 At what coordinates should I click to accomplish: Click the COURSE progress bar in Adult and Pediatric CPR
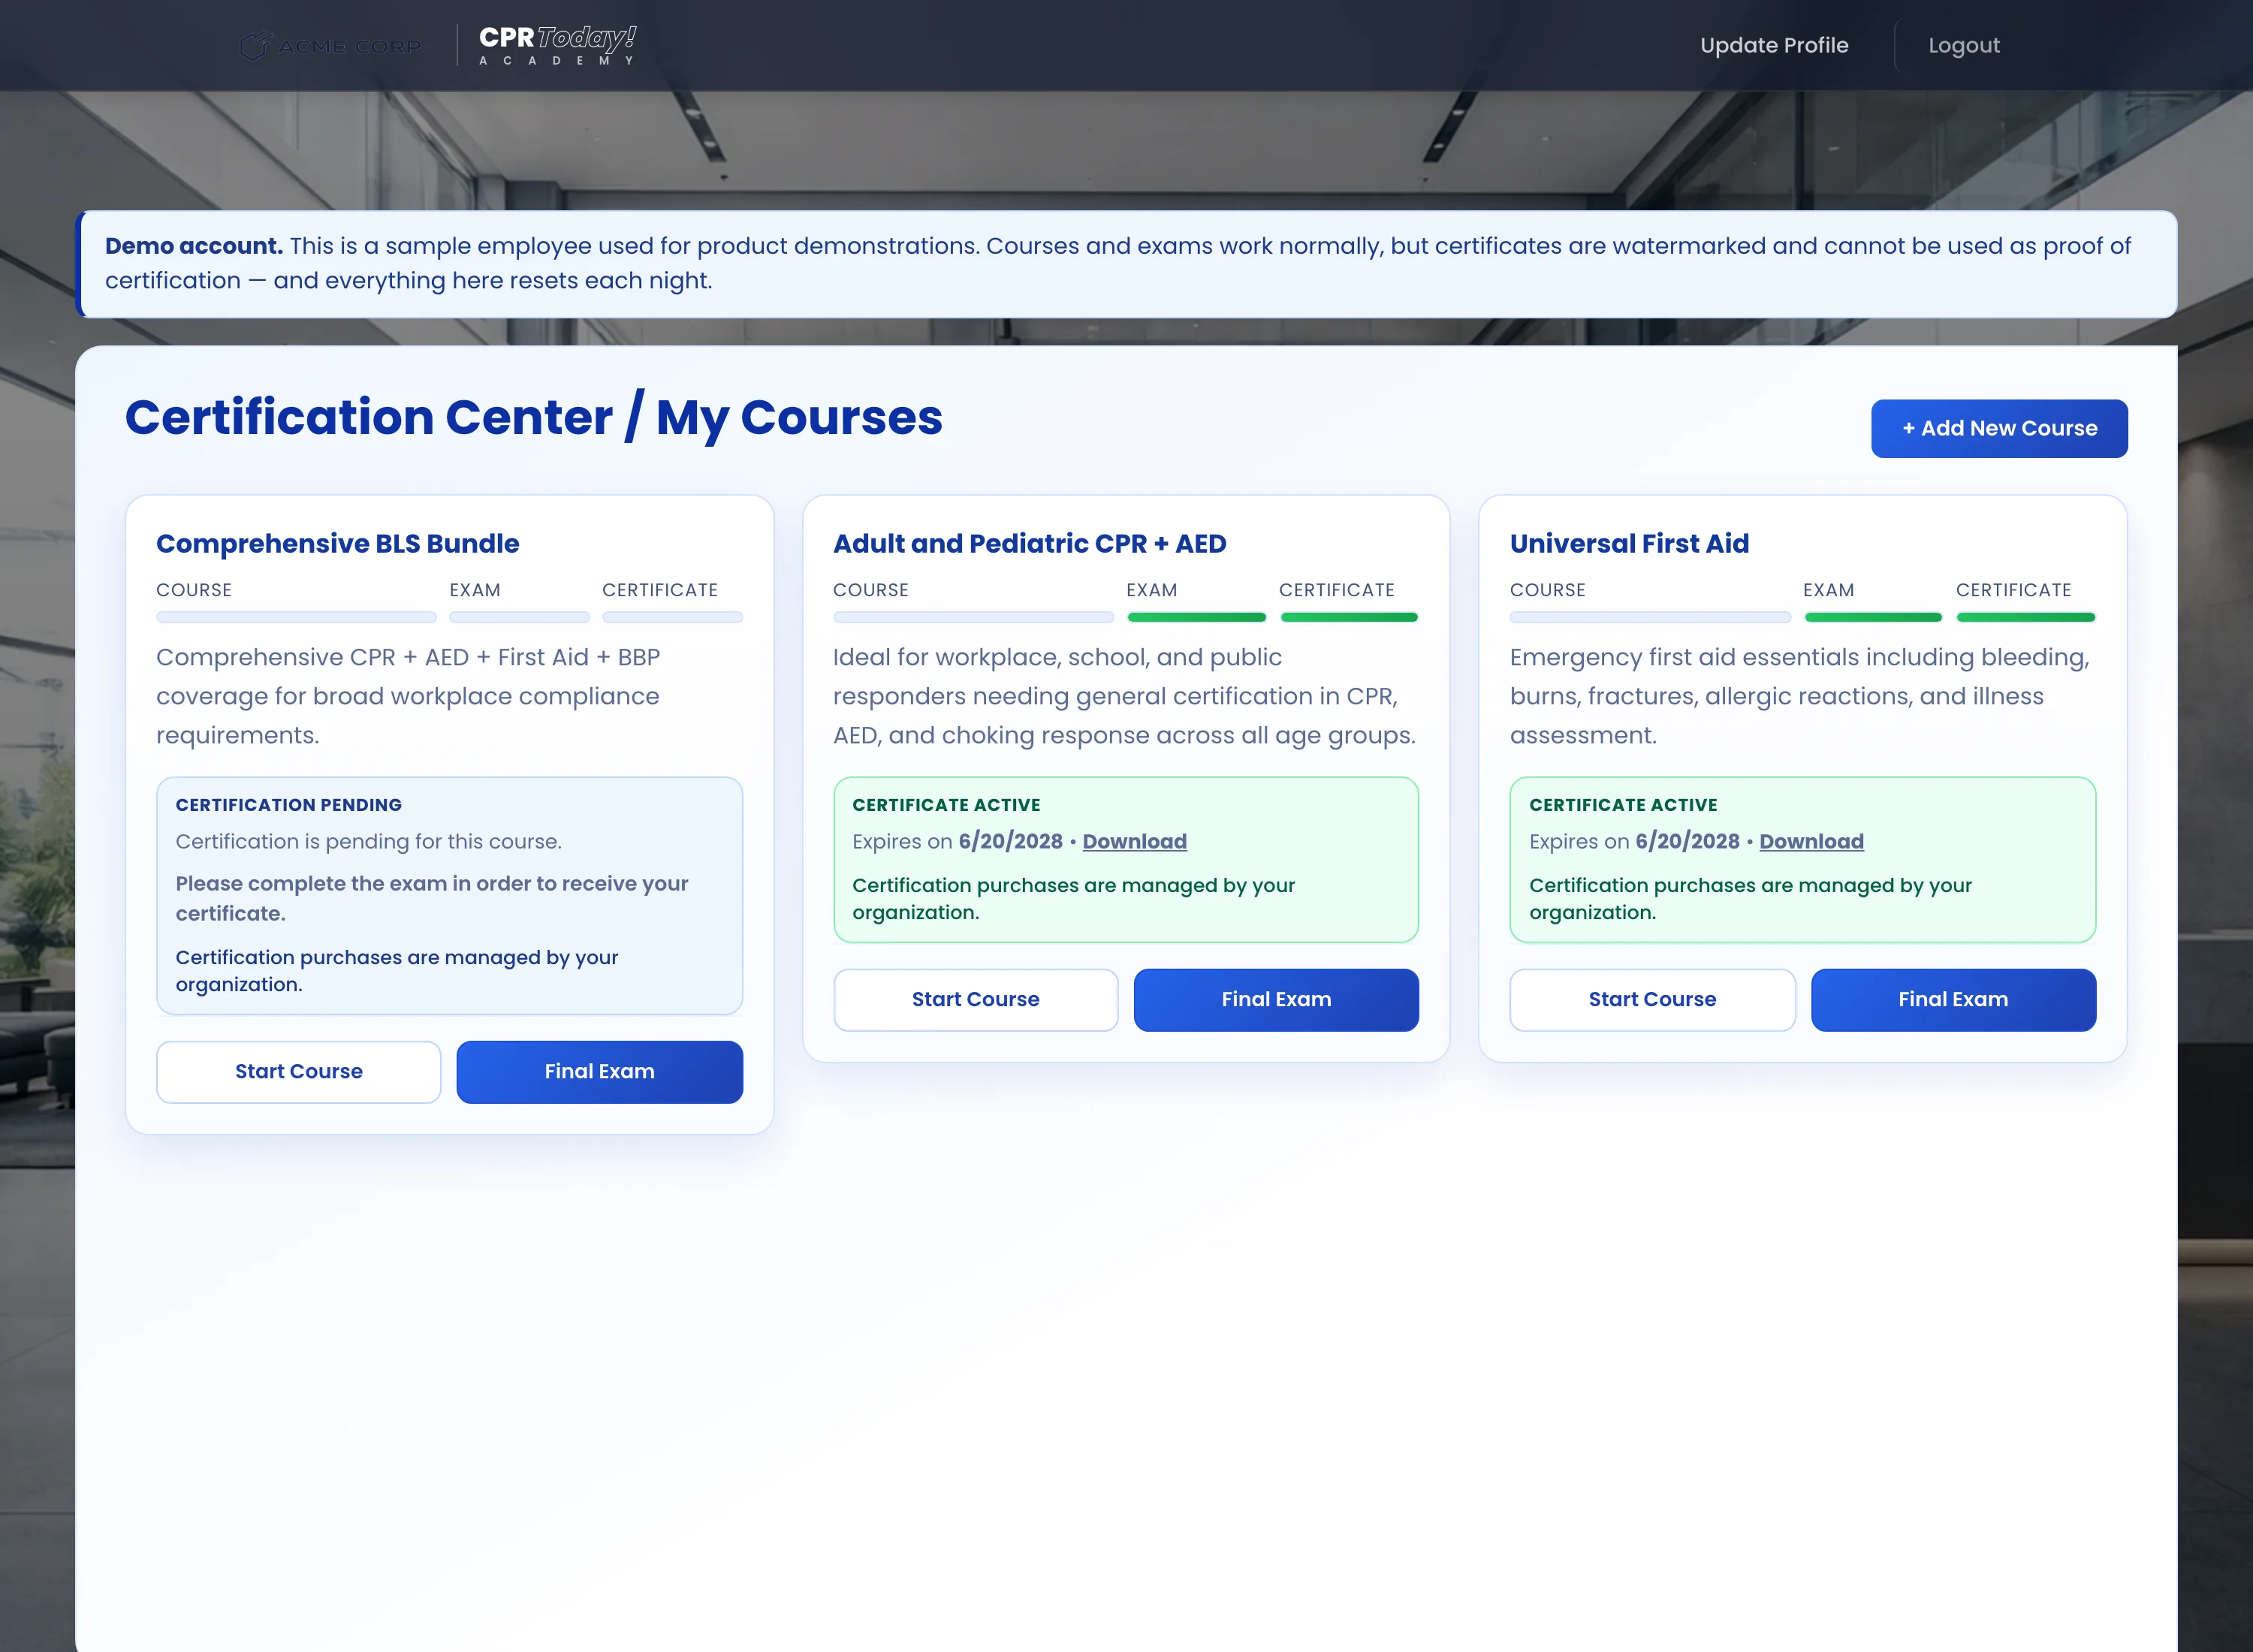(x=973, y=617)
